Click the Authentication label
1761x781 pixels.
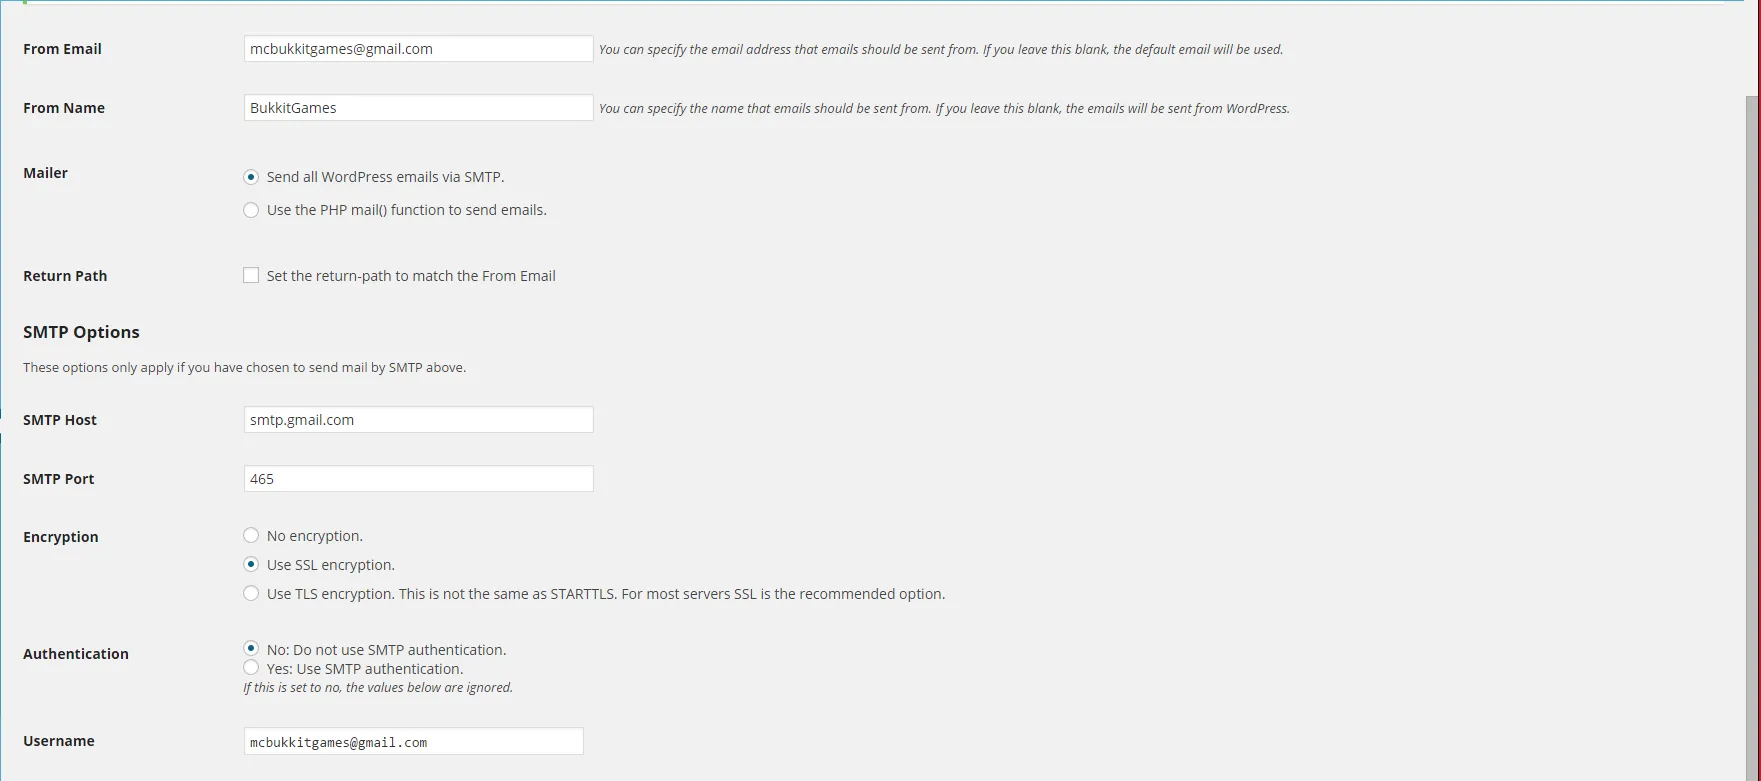tap(76, 654)
